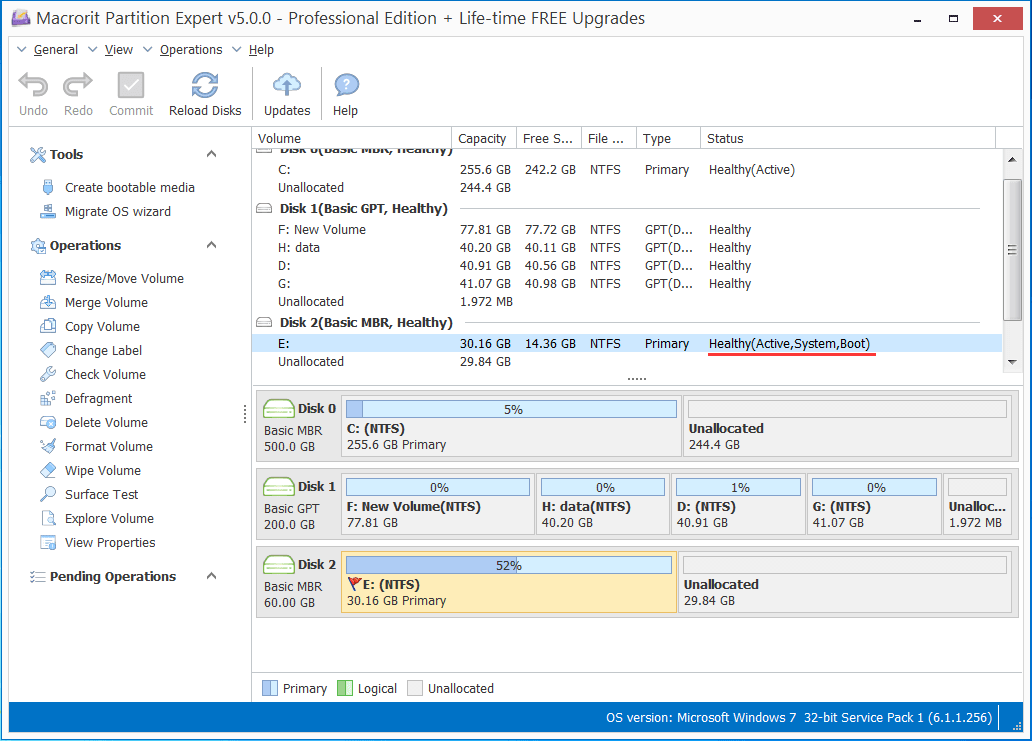Sort by Free Space column header

tap(549, 138)
